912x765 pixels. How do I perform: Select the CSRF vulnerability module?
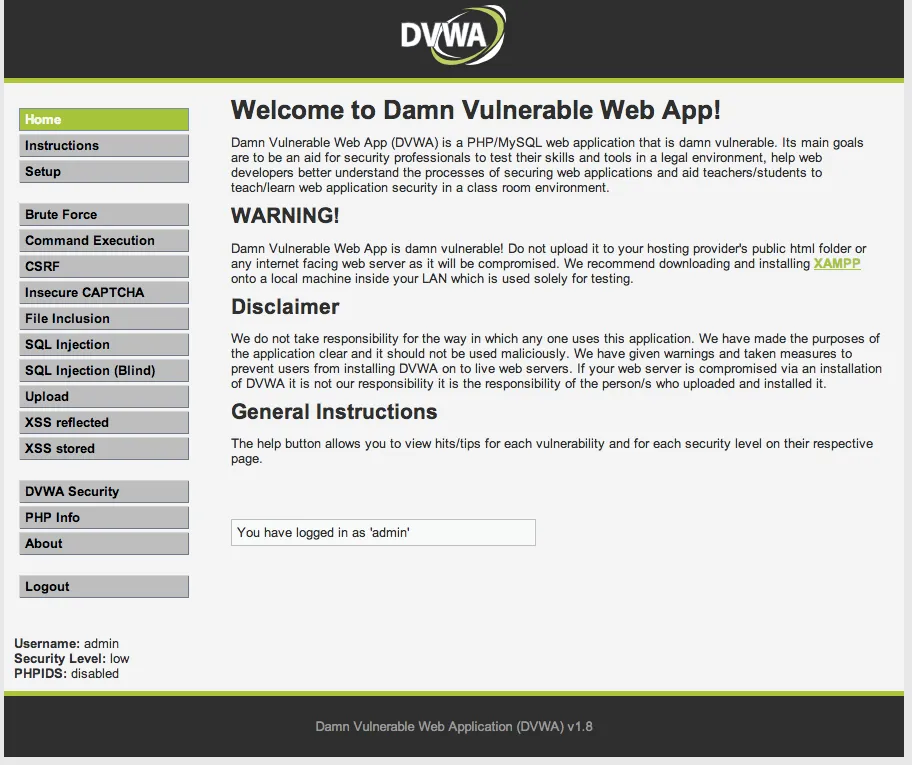[103, 266]
